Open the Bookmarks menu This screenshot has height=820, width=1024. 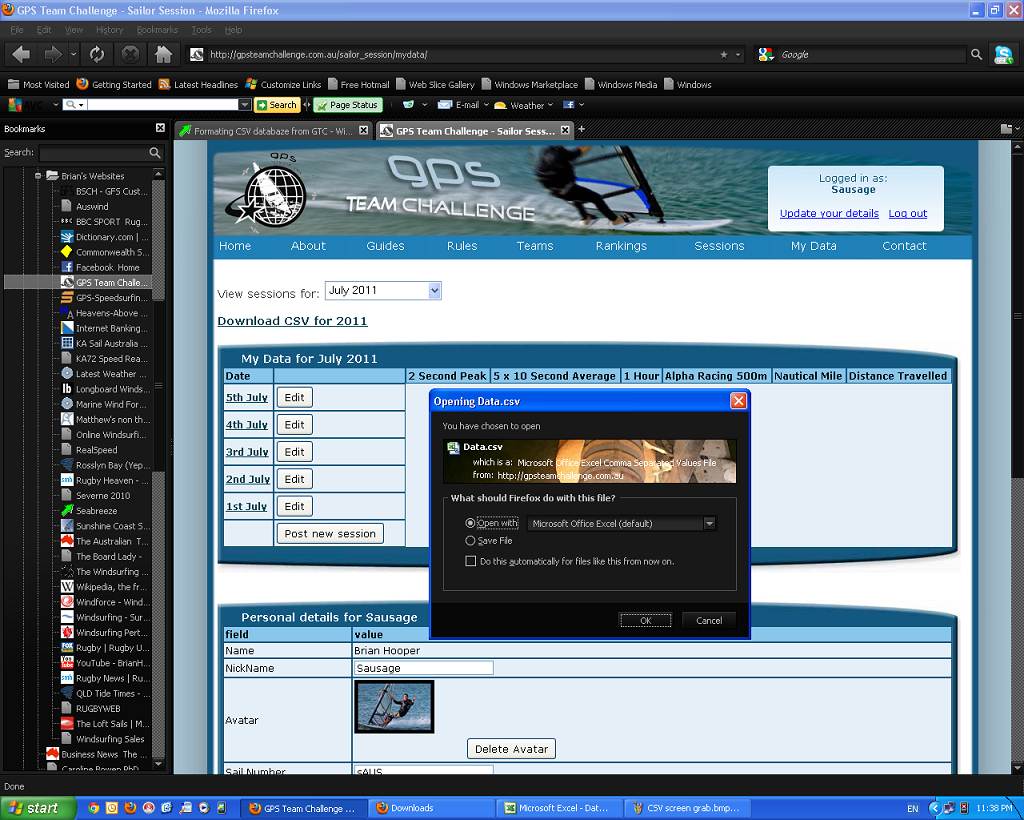(x=157, y=30)
